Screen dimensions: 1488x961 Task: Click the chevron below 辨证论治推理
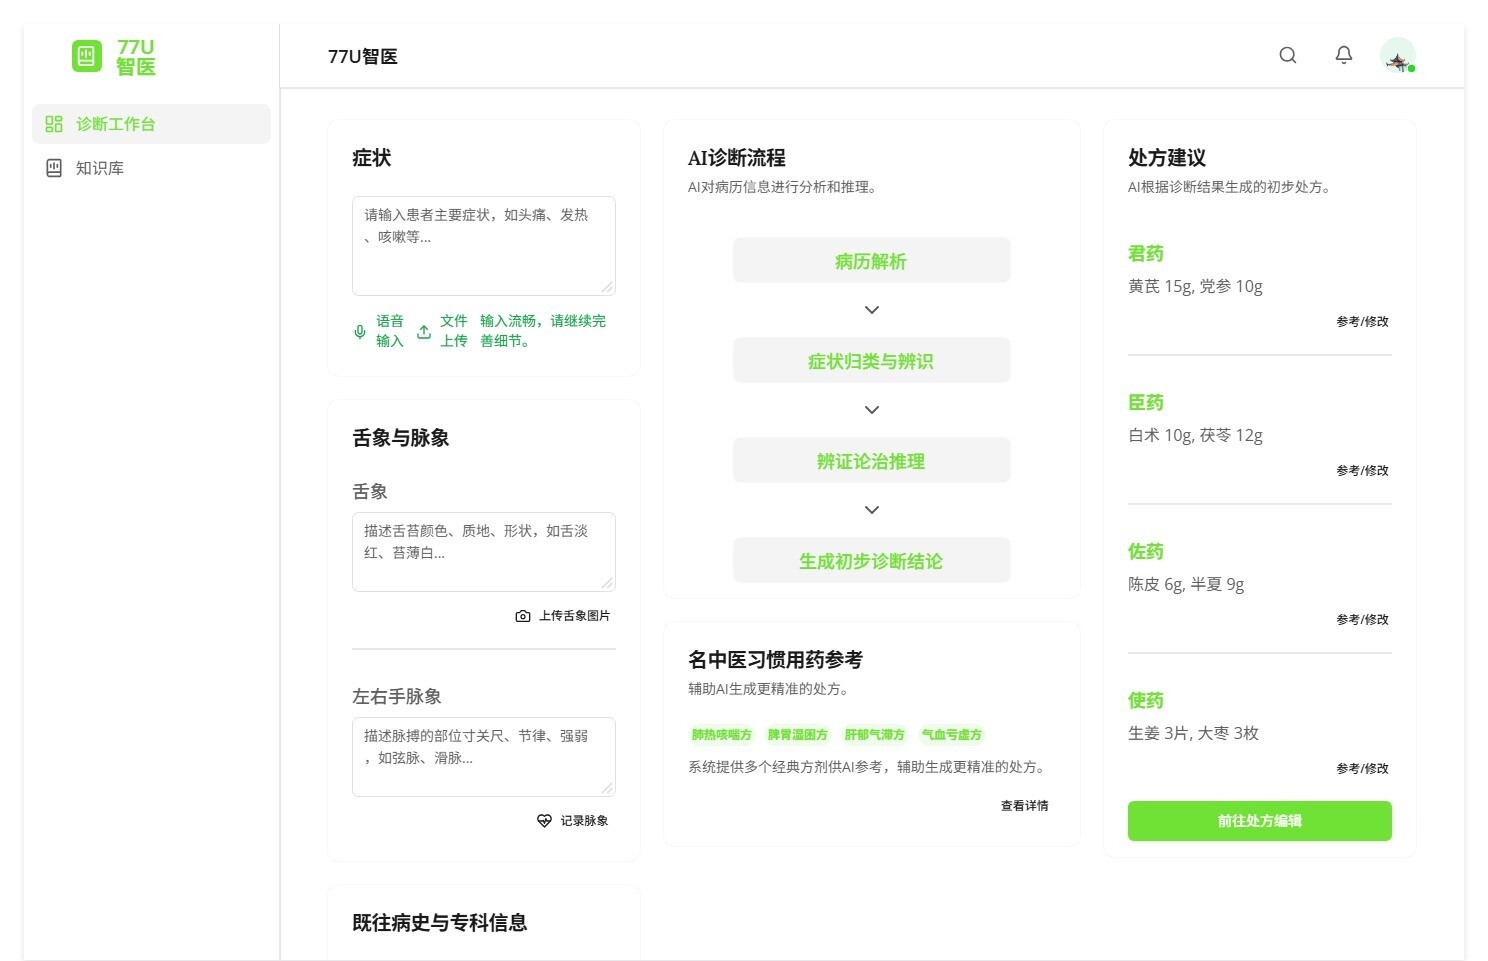tap(872, 510)
